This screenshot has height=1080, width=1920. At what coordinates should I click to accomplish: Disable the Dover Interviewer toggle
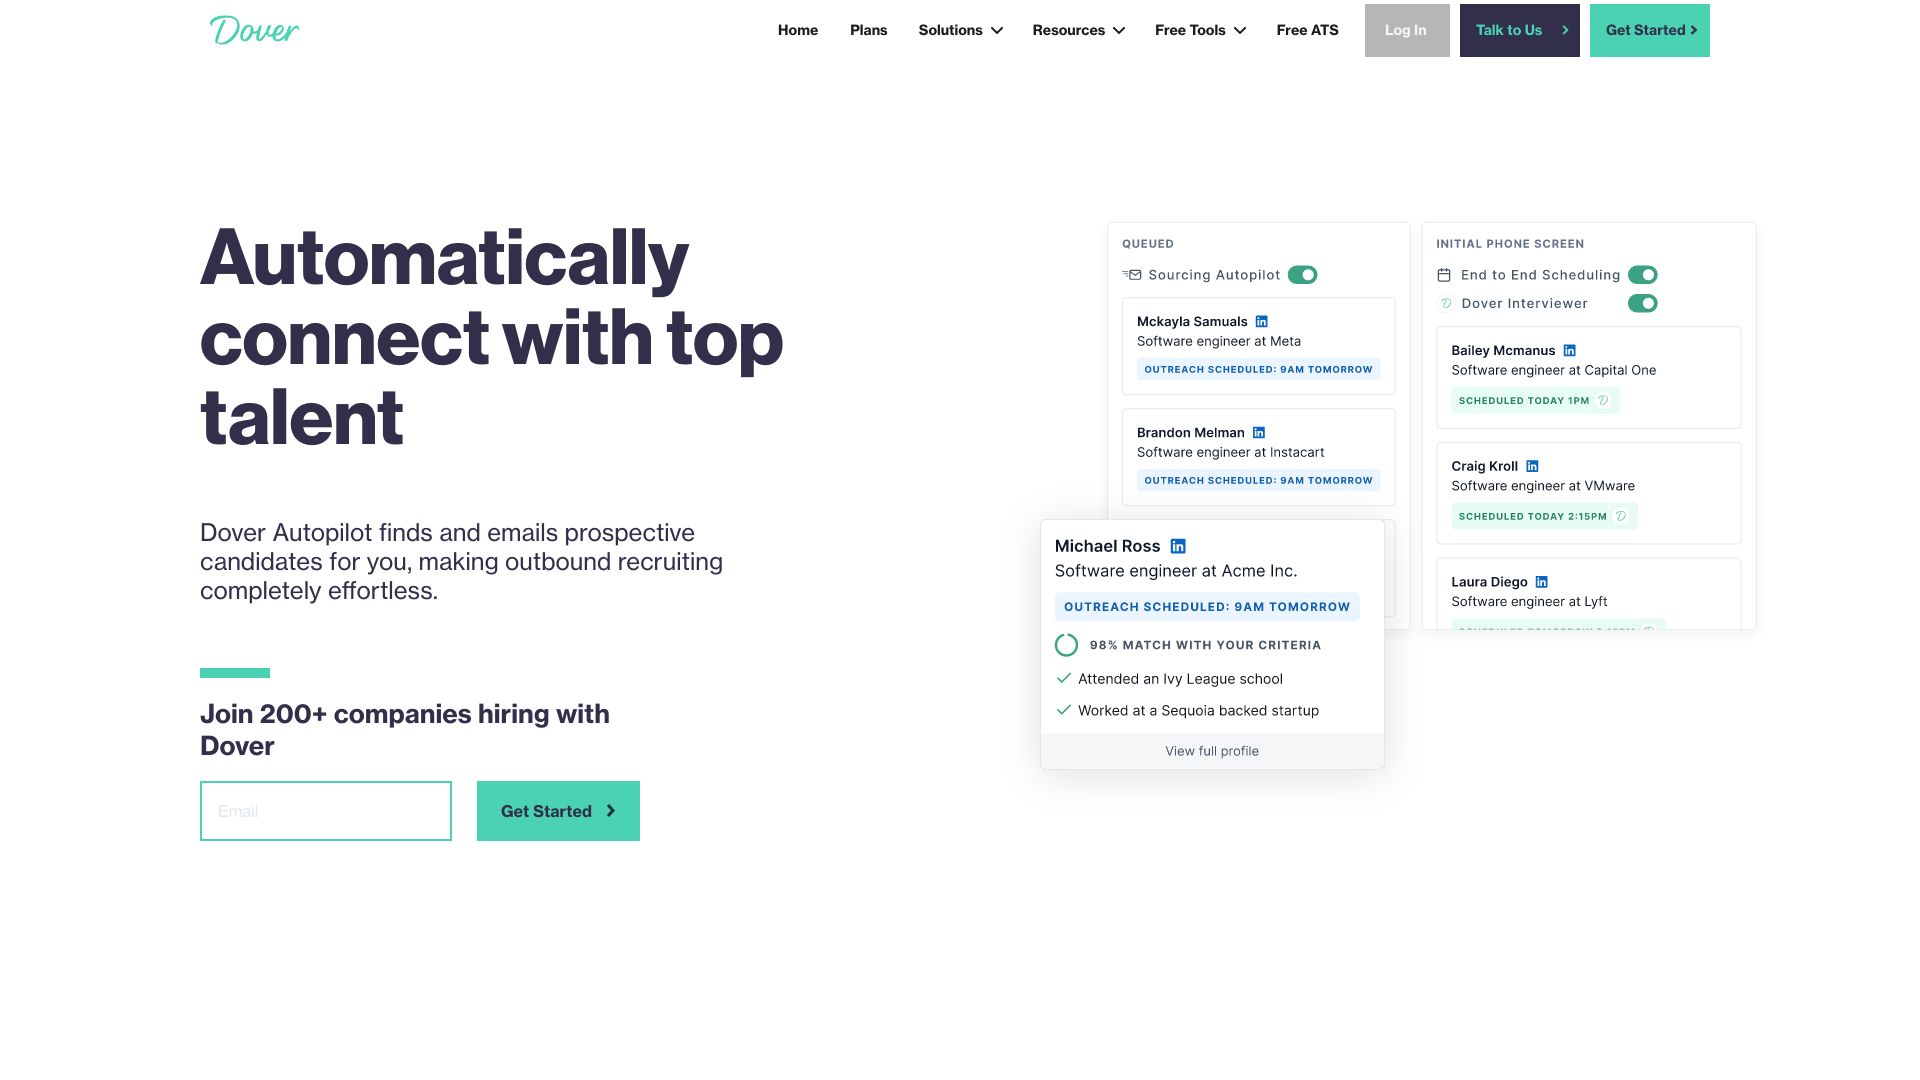[x=1642, y=302]
